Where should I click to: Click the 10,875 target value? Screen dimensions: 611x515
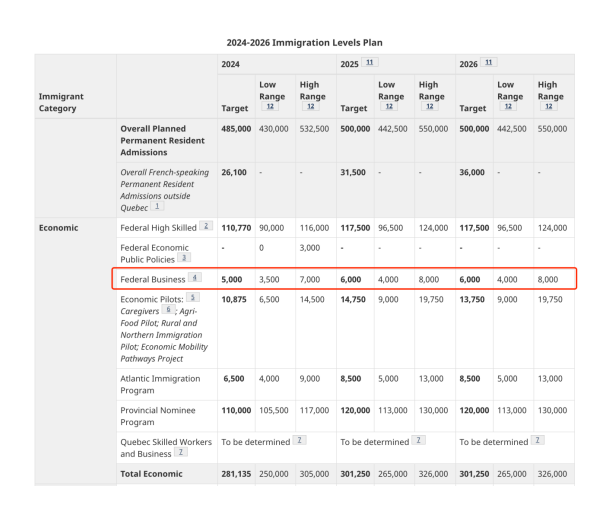coord(234,299)
